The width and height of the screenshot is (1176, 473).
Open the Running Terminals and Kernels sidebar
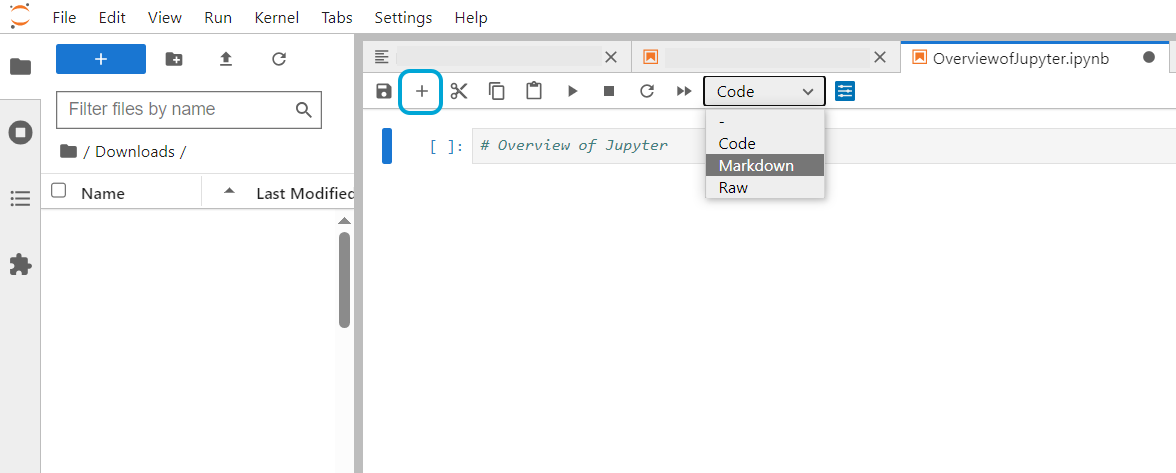pos(20,132)
